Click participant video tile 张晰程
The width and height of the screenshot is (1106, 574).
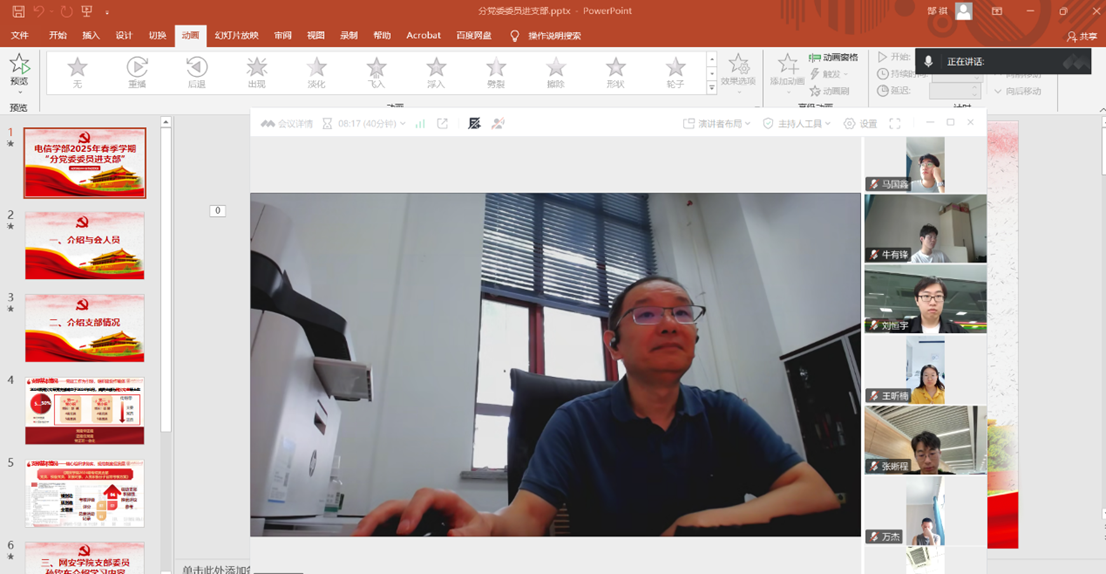(x=925, y=440)
